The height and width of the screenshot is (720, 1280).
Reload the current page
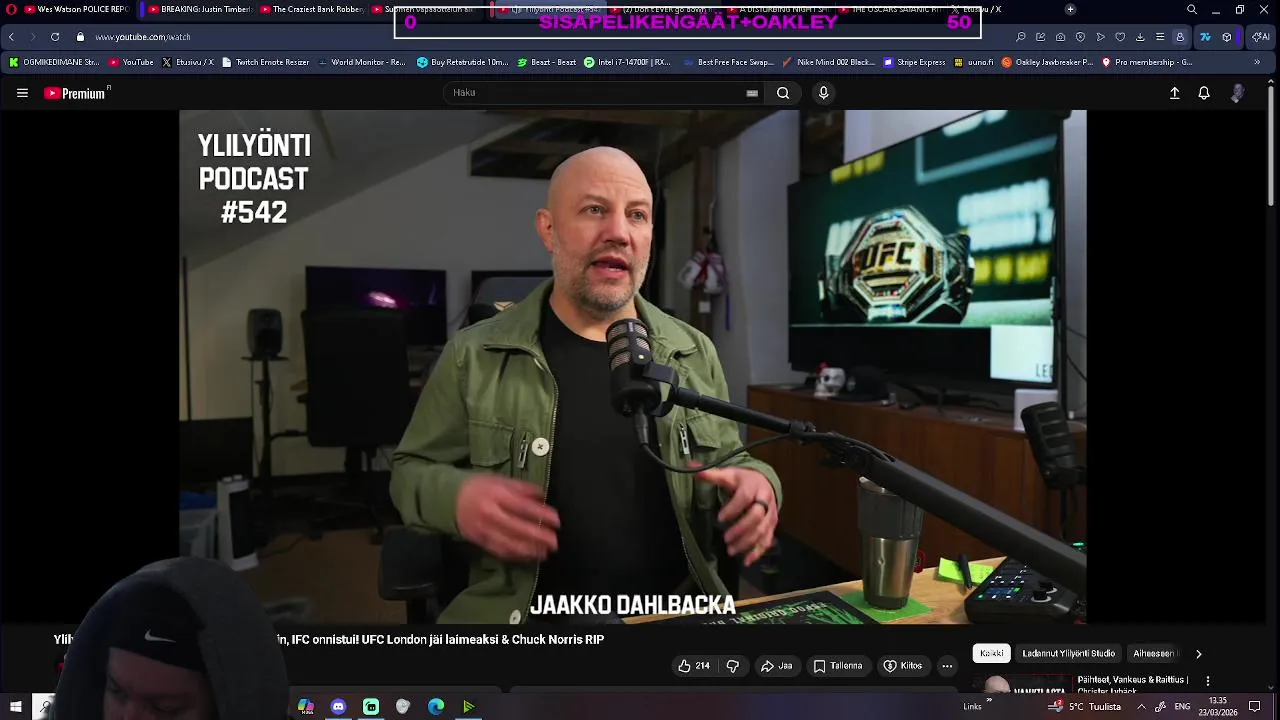coord(55,37)
